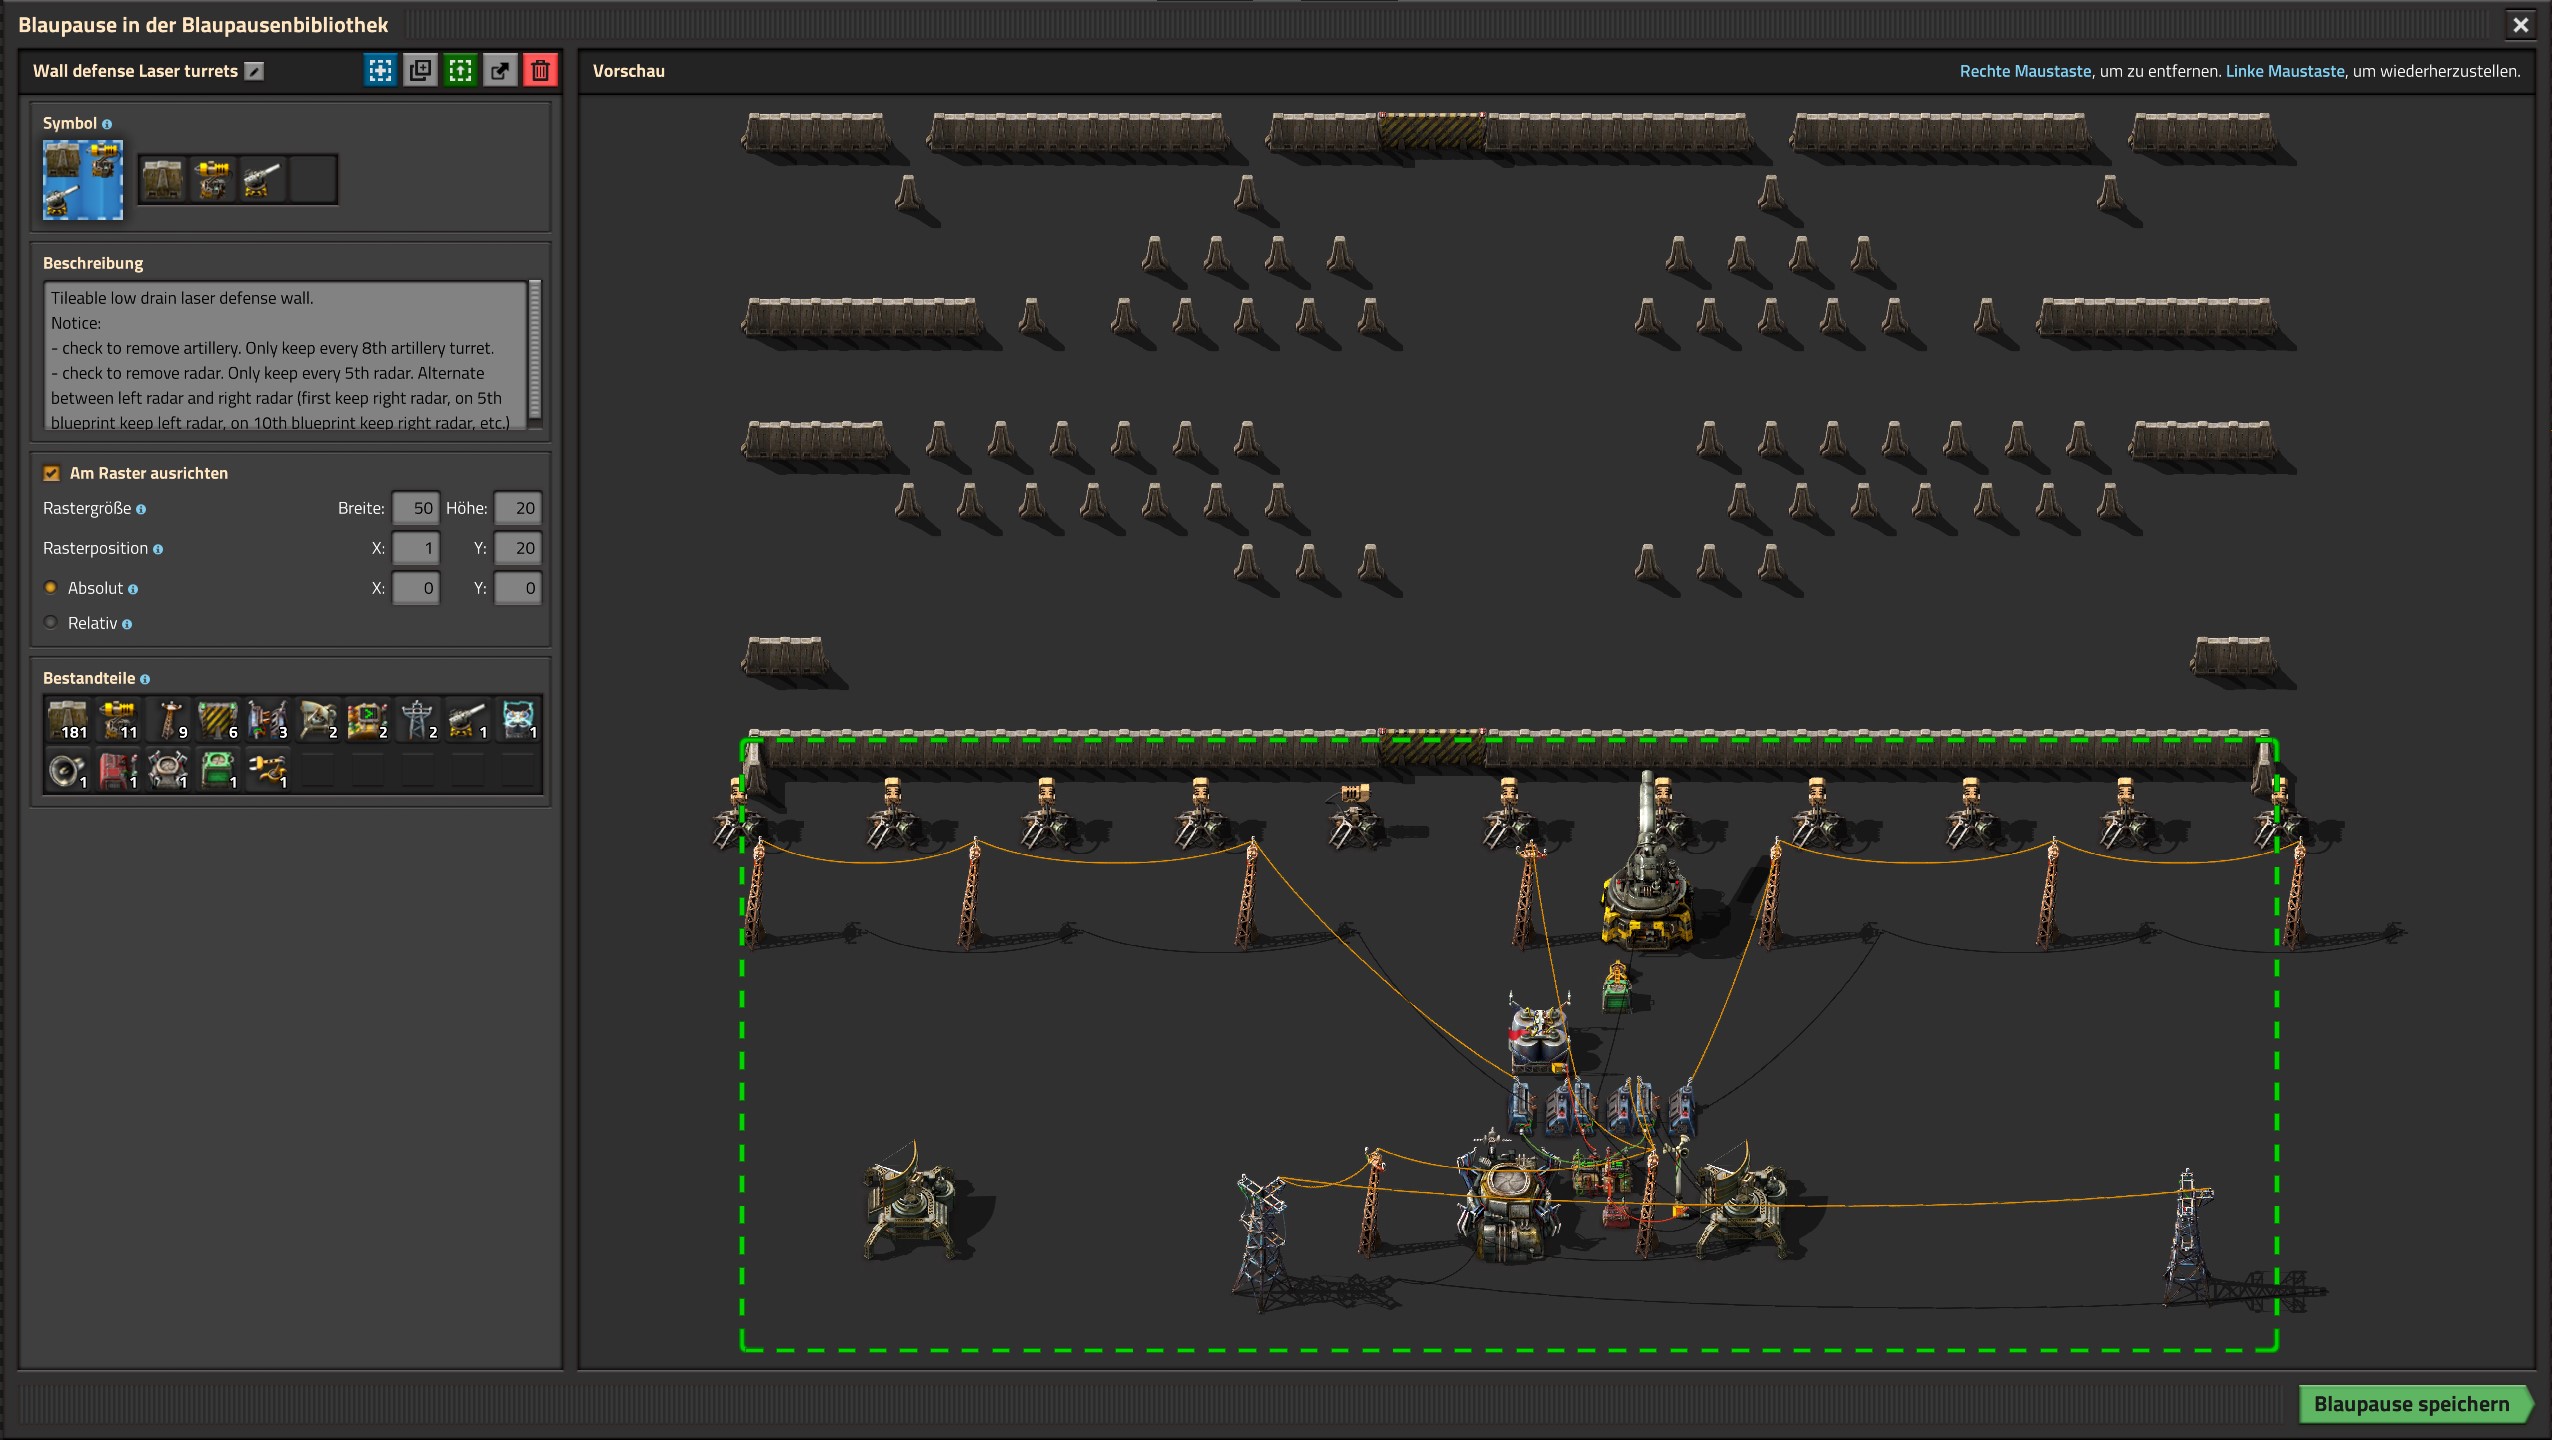Click the large blue blueprint symbol preview

coord(83,179)
